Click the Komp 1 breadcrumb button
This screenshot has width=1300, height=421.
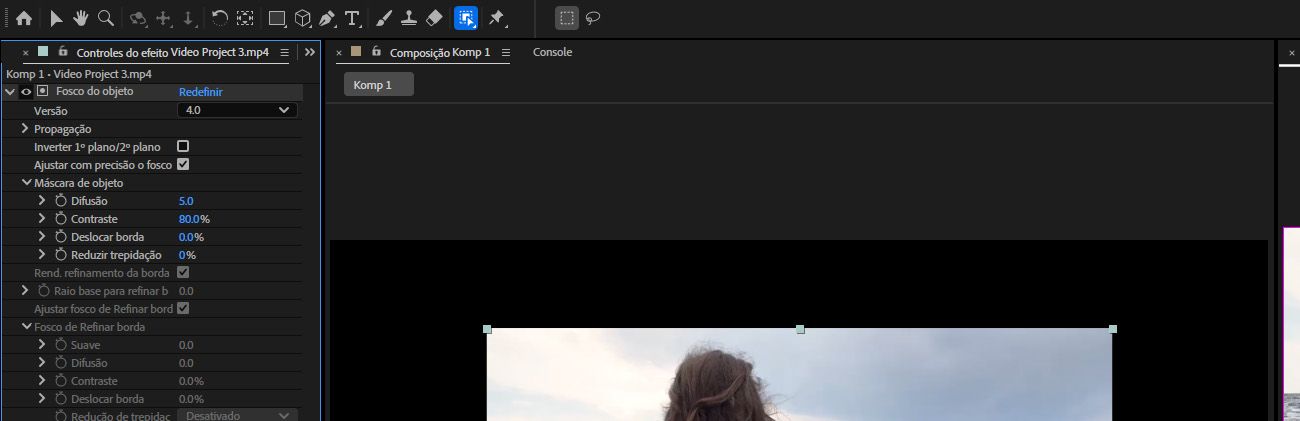tap(378, 85)
